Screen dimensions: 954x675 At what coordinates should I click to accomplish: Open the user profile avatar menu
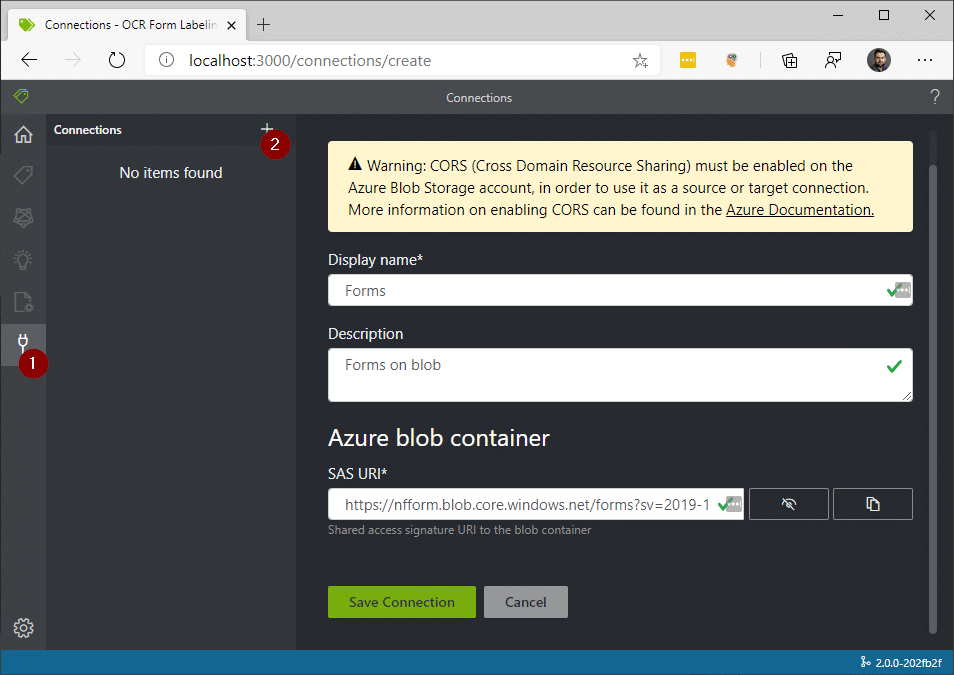879,60
